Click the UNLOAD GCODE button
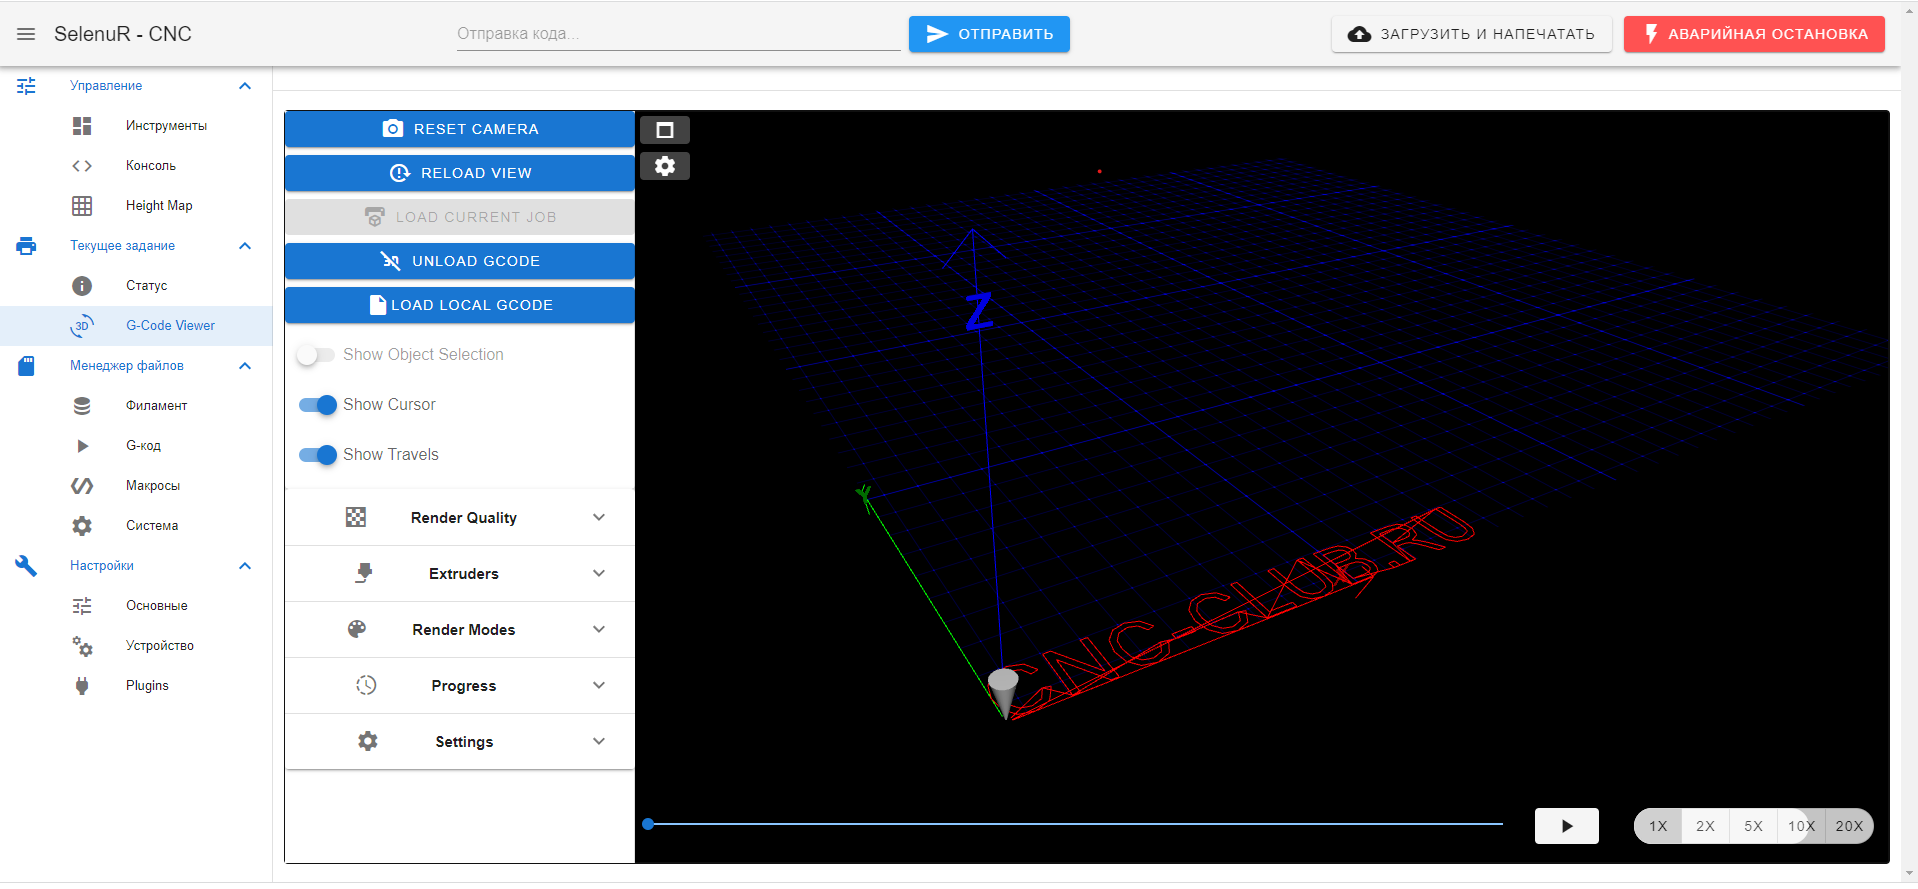Viewport: 1918px width, 889px height. (460, 261)
